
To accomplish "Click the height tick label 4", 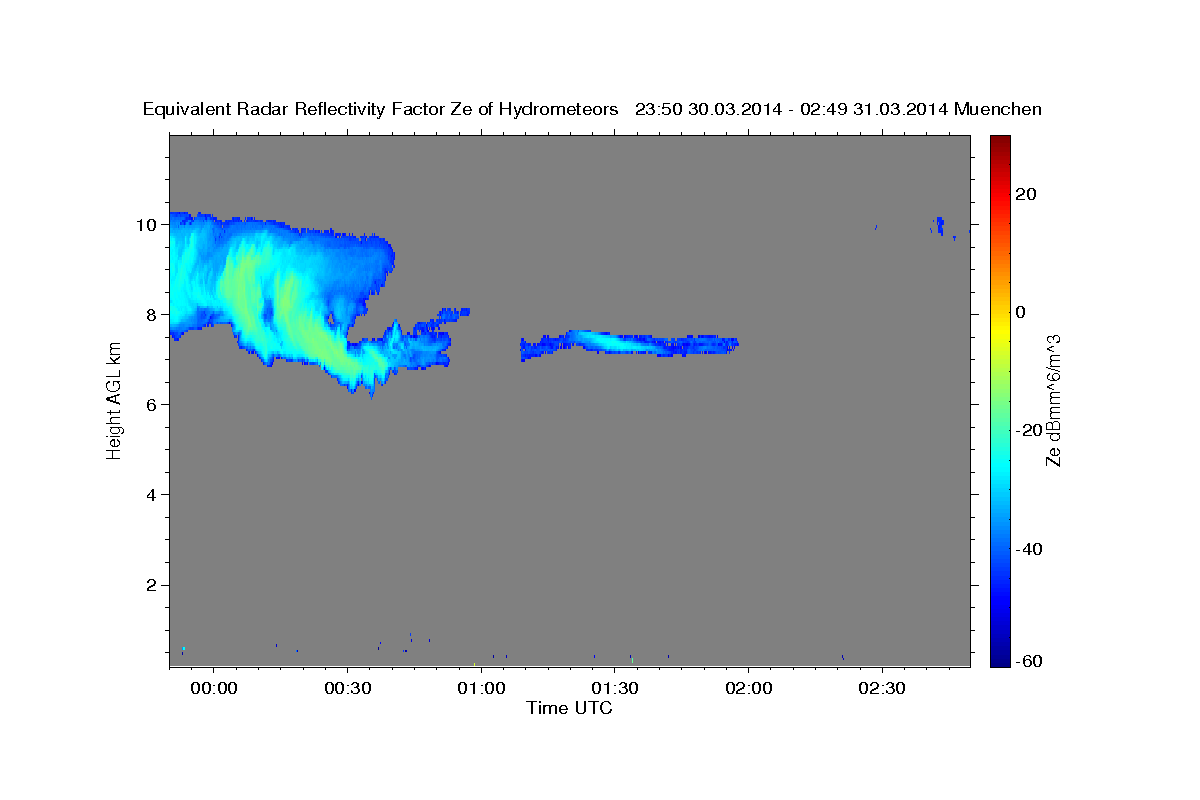I will click(x=151, y=495).
